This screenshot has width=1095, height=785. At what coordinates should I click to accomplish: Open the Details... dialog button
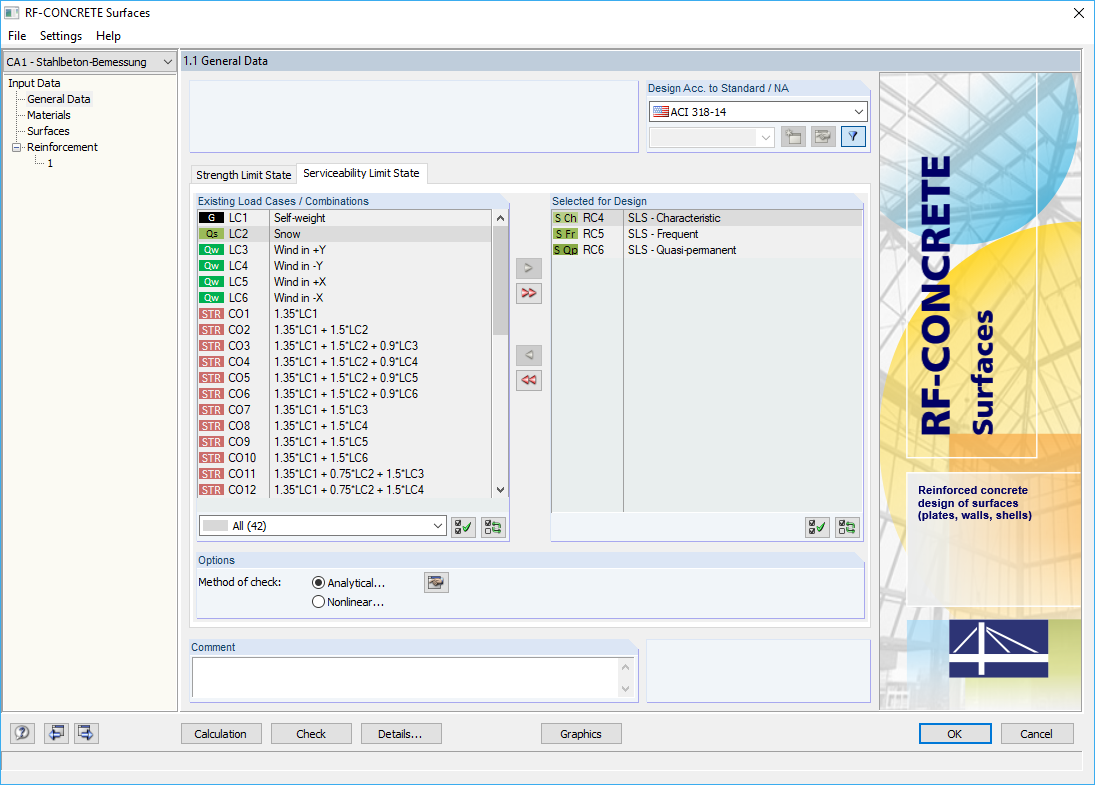click(401, 734)
